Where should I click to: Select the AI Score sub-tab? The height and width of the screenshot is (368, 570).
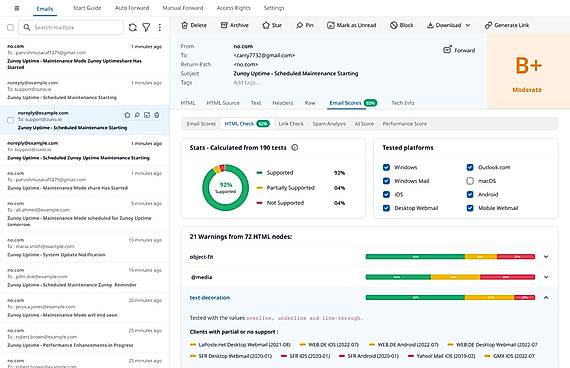(364, 124)
